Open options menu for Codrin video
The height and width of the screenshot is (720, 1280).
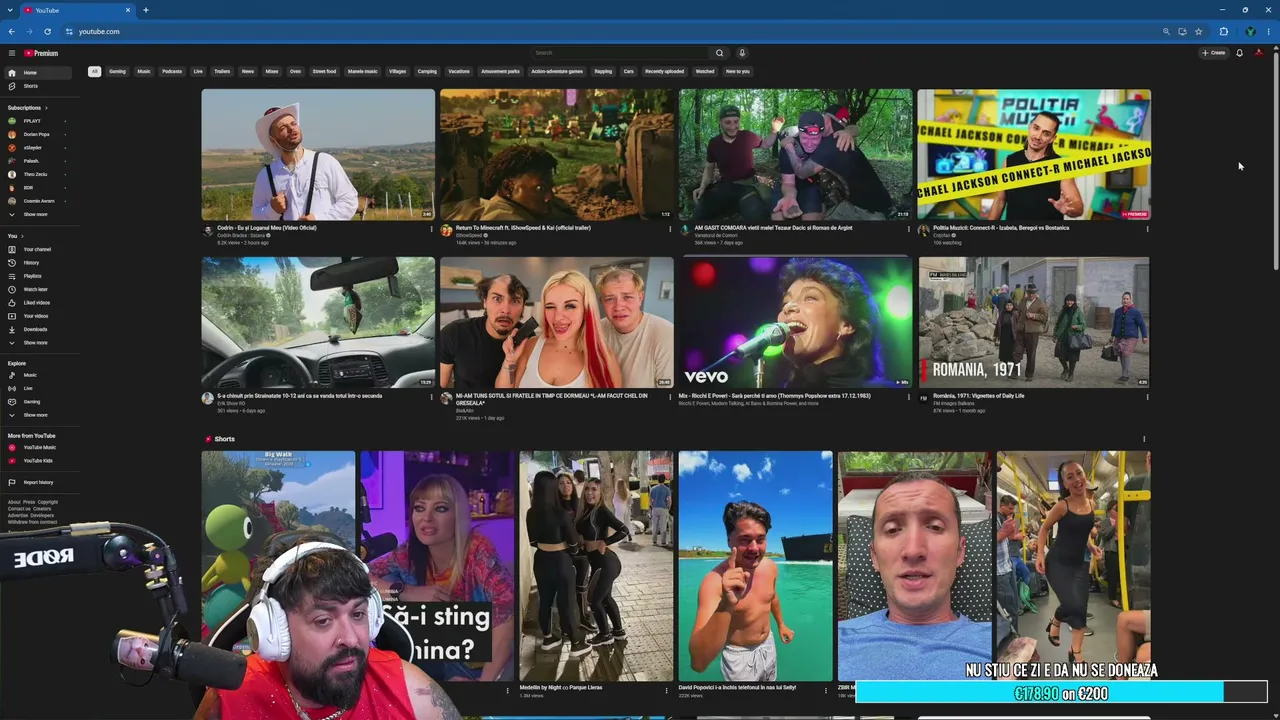(x=431, y=229)
